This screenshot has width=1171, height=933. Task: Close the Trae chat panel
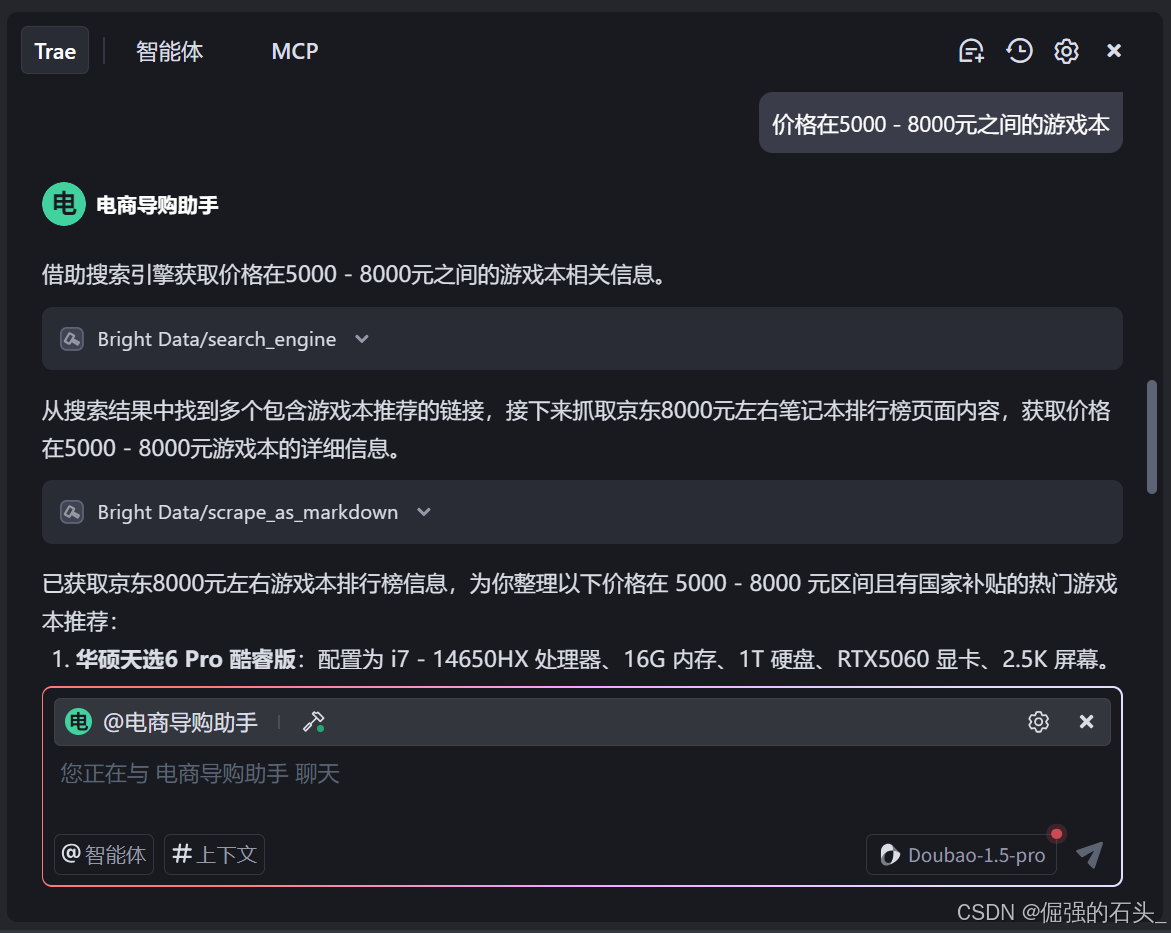pyautogui.click(x=1113, y=51)
